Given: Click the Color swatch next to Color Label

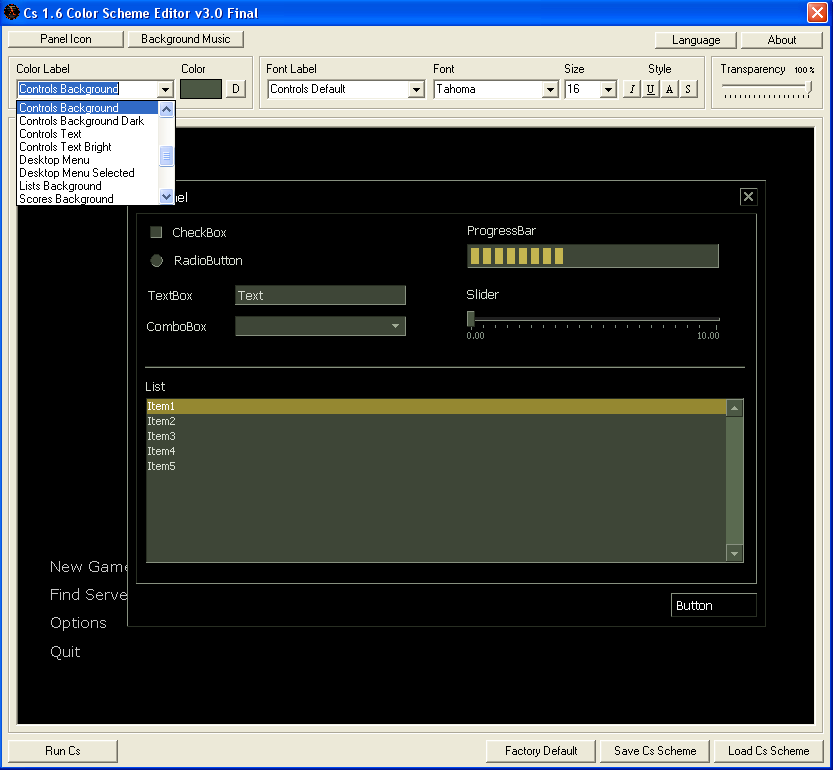Looking at the screenshot, I should tap(200, 89).
